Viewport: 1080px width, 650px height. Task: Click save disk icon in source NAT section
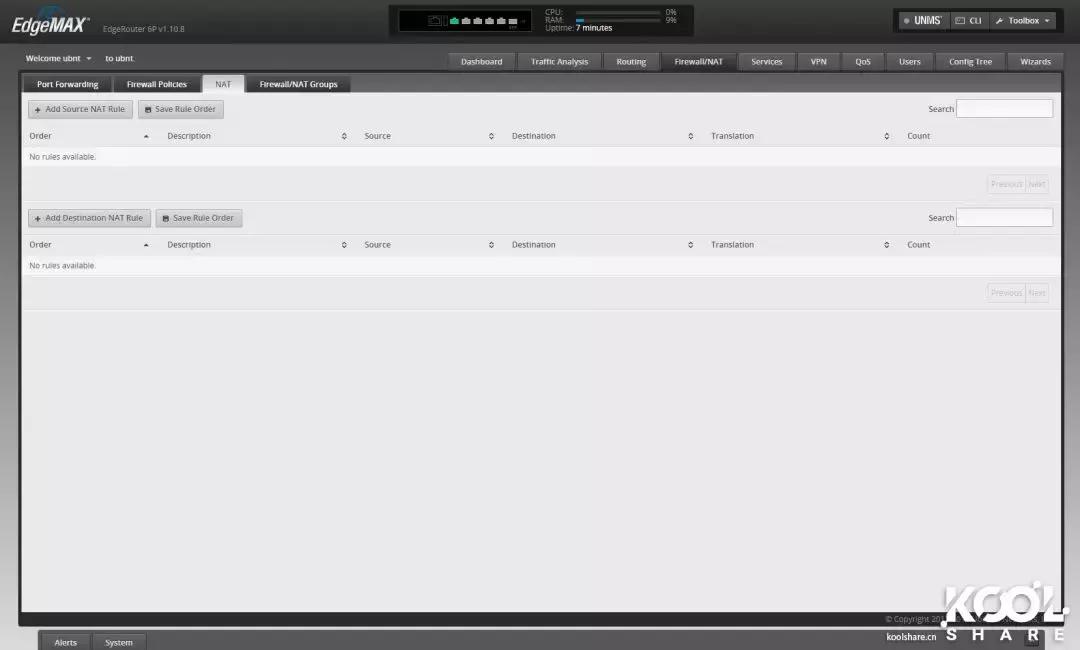[147, 109]
